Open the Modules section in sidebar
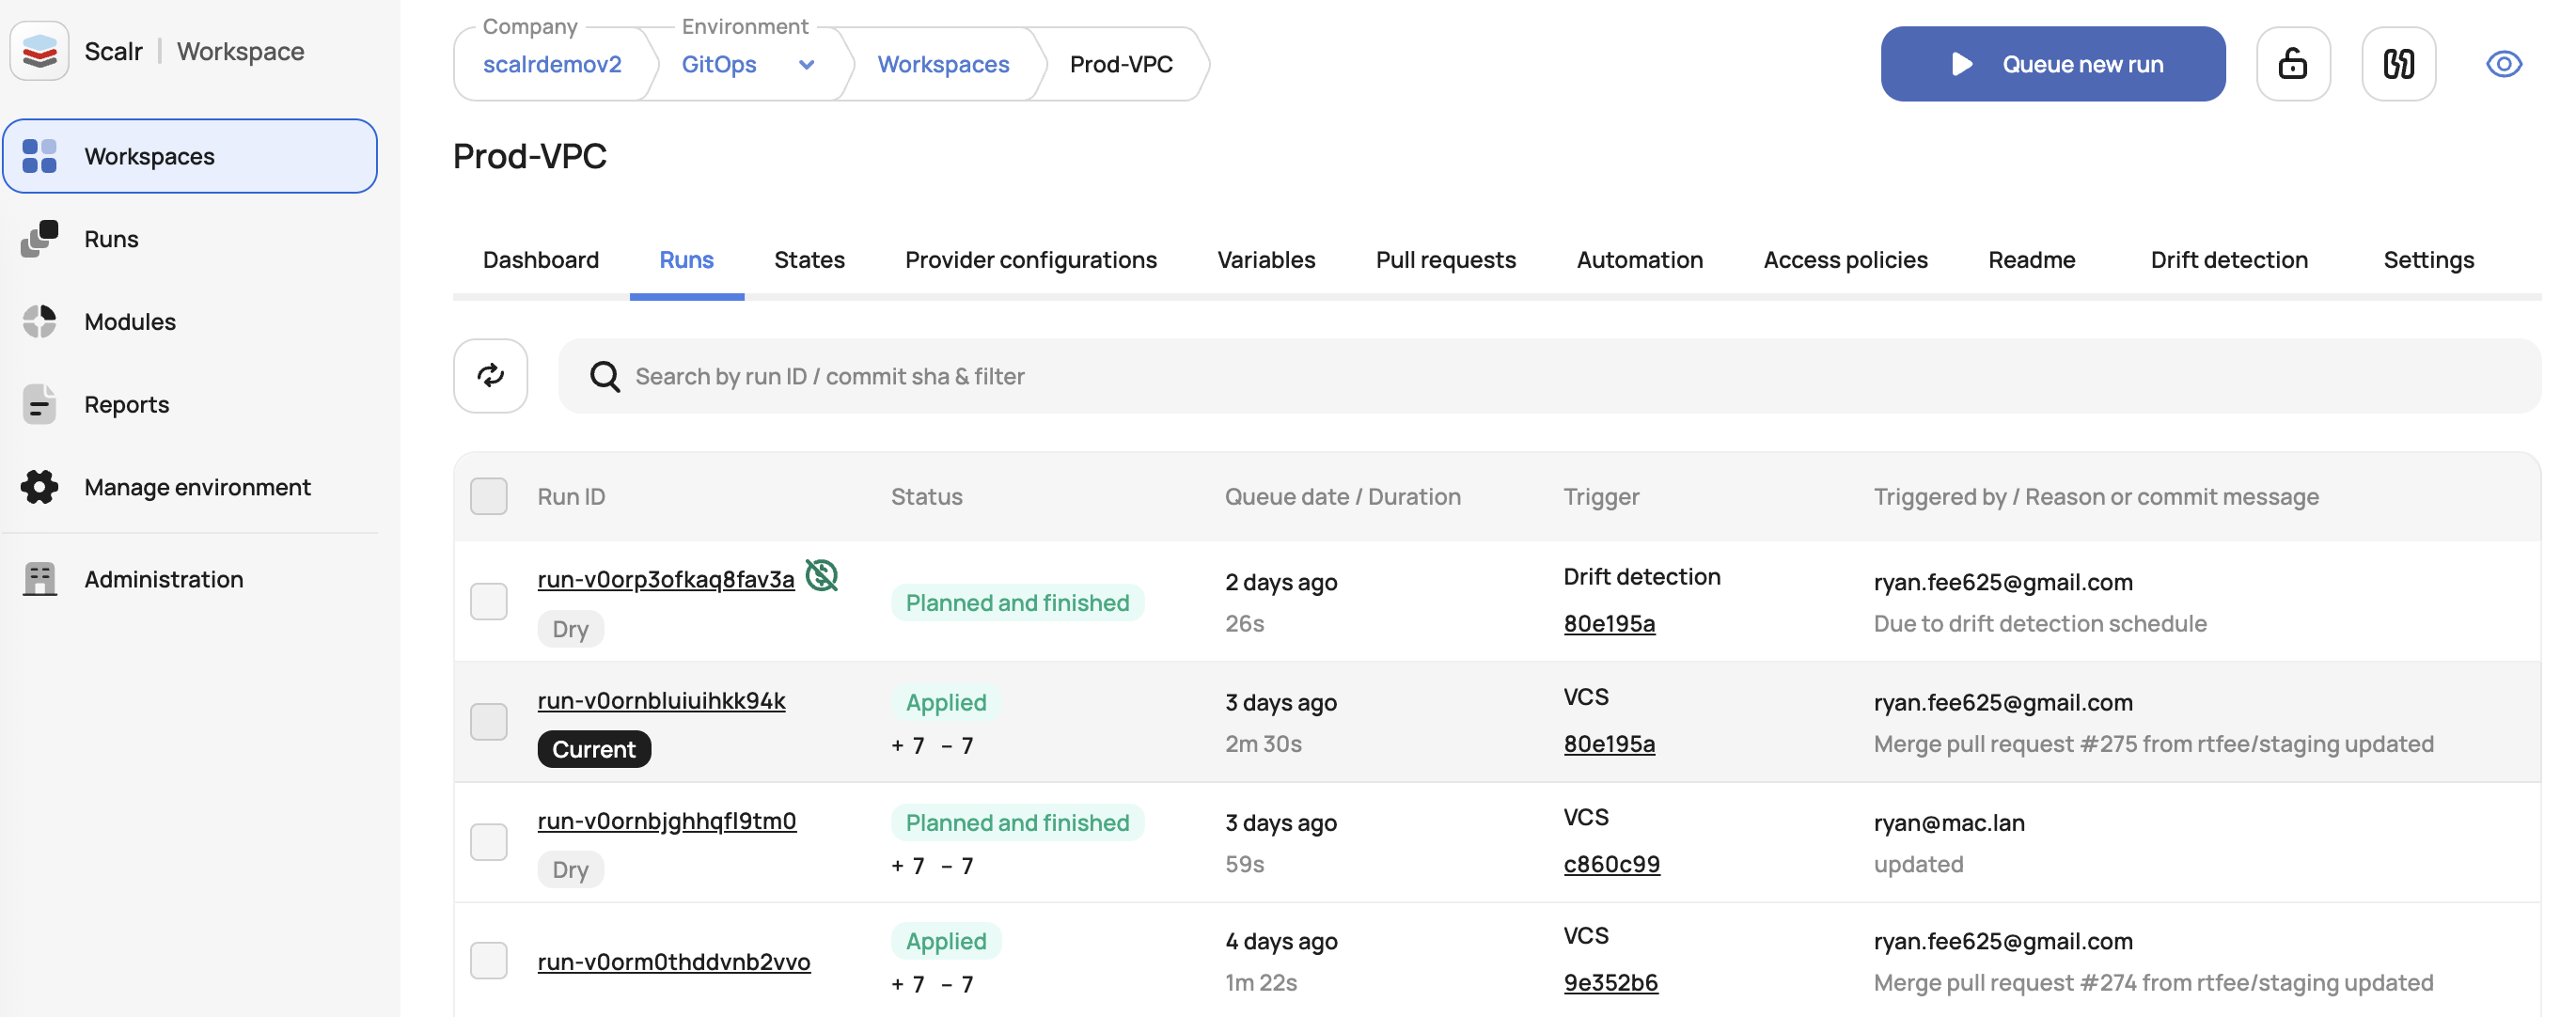2576x1017 pixels. [x=129, y=321]
